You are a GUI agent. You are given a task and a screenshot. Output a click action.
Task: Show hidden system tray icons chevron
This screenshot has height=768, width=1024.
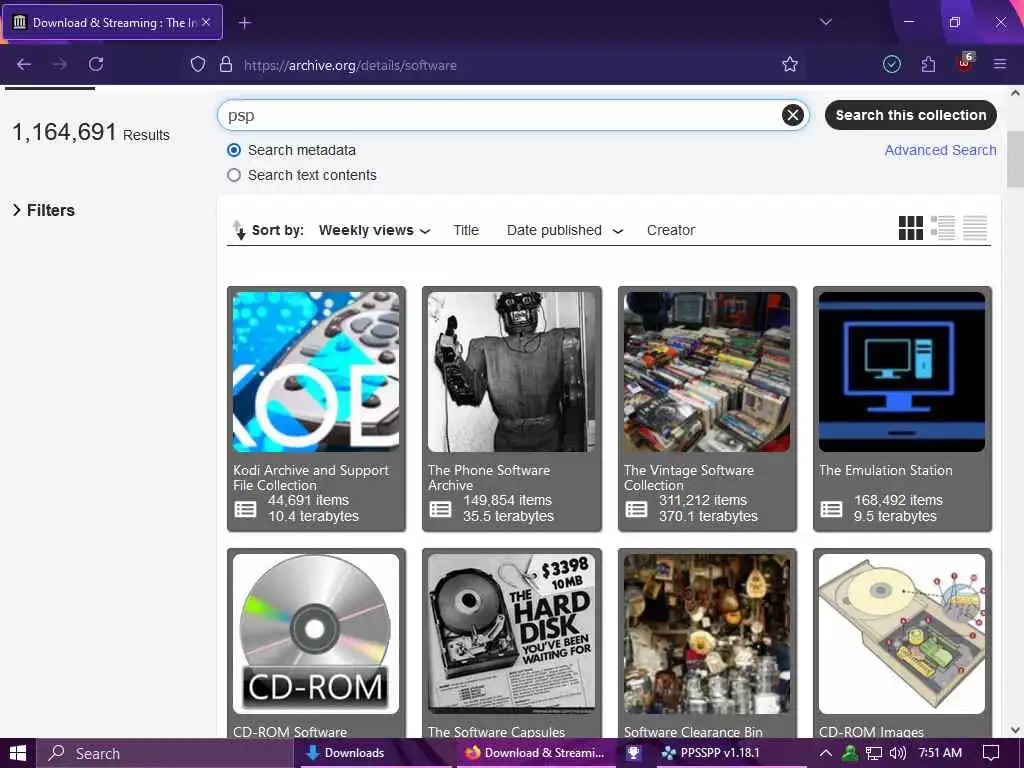click(825, 753)
